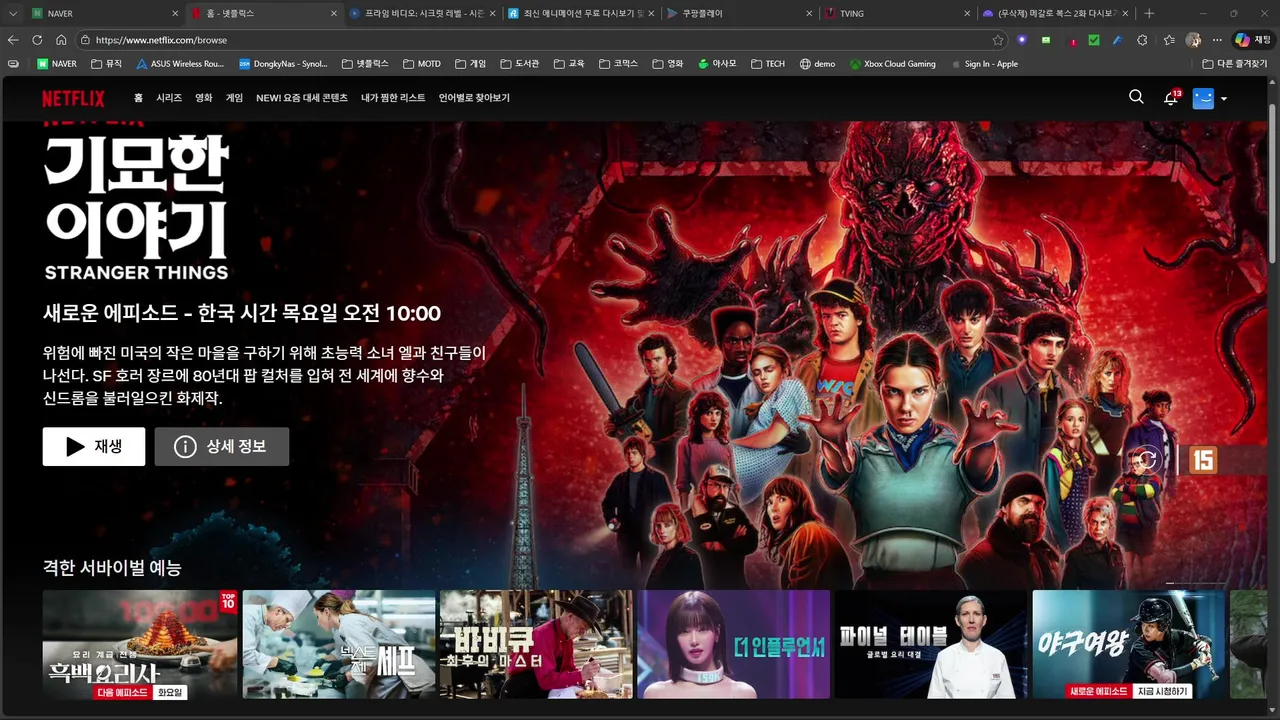Open Netflix search with magnifier icon
The height and width of the screenshot is (720, 1280).
1136,97
